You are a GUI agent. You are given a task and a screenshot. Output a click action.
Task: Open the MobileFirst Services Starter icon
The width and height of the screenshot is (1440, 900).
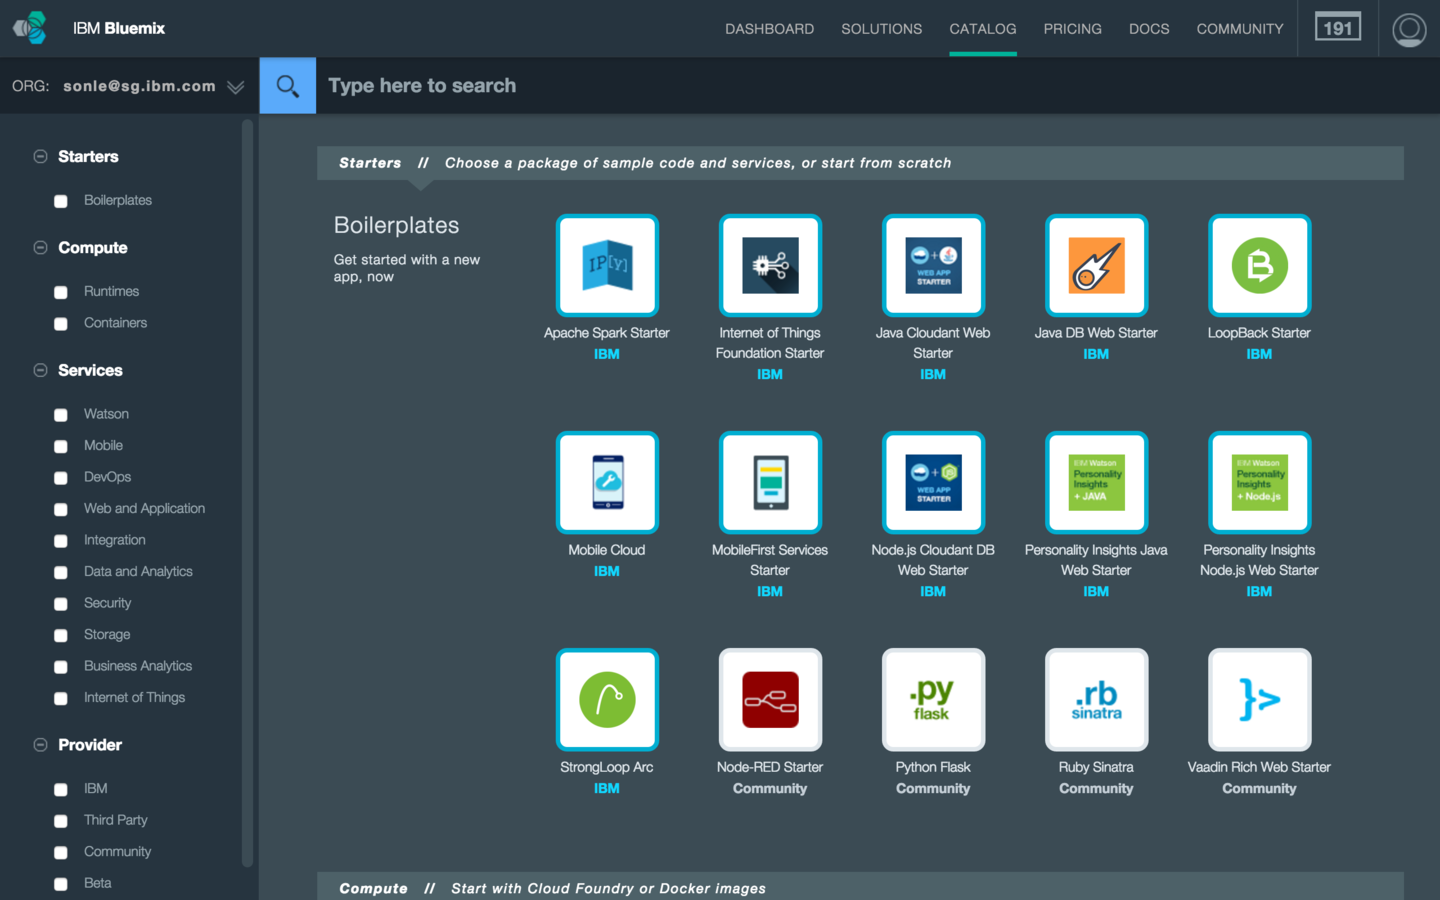[770, 482]
